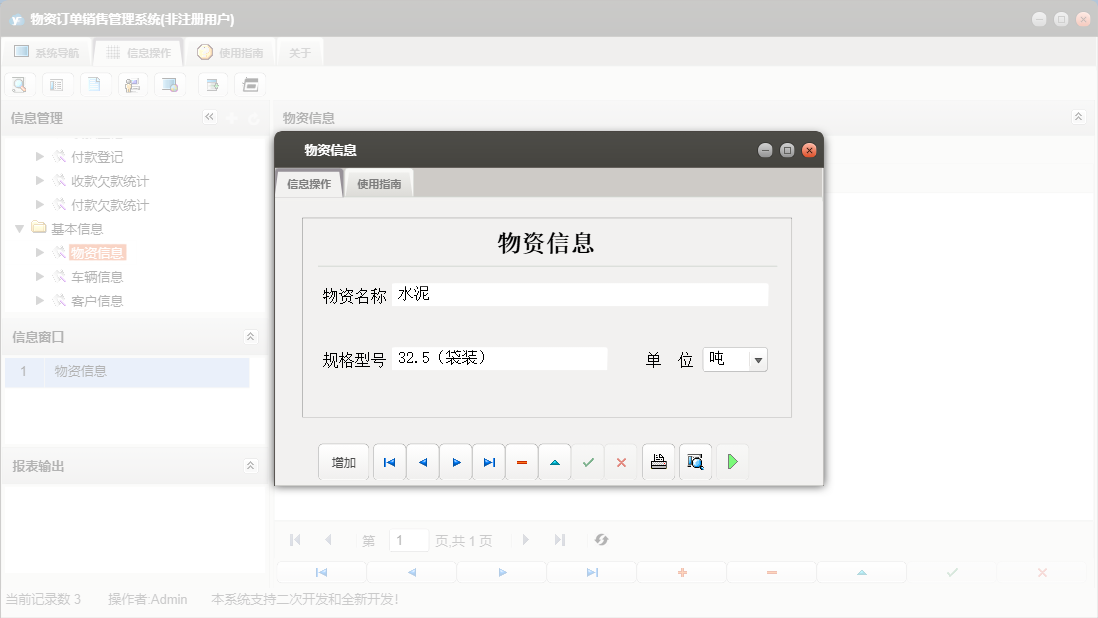
Task: Click the delete record minus icon in the dialog
Action: [521, 461]
